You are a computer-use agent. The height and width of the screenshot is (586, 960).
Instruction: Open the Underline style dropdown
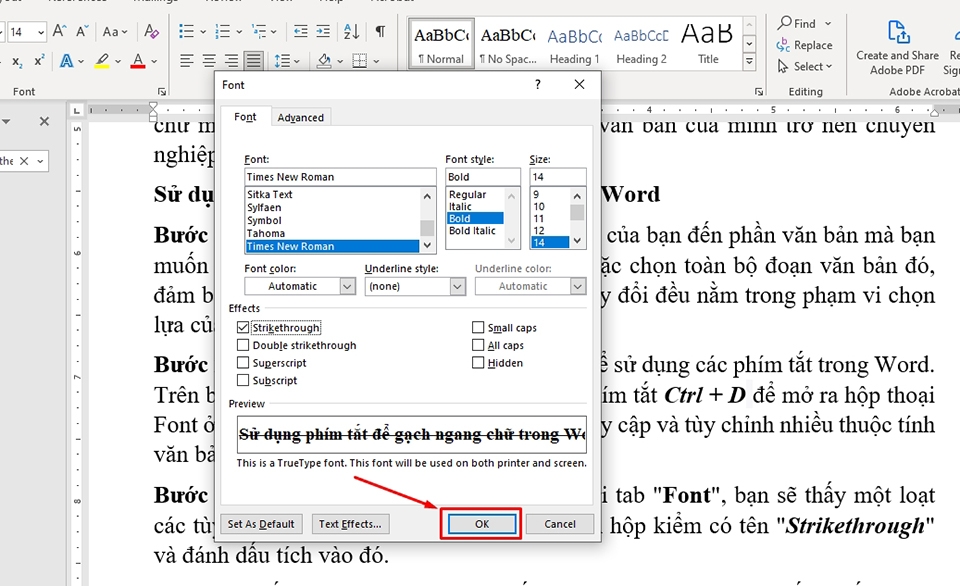[x=457, y=286]
